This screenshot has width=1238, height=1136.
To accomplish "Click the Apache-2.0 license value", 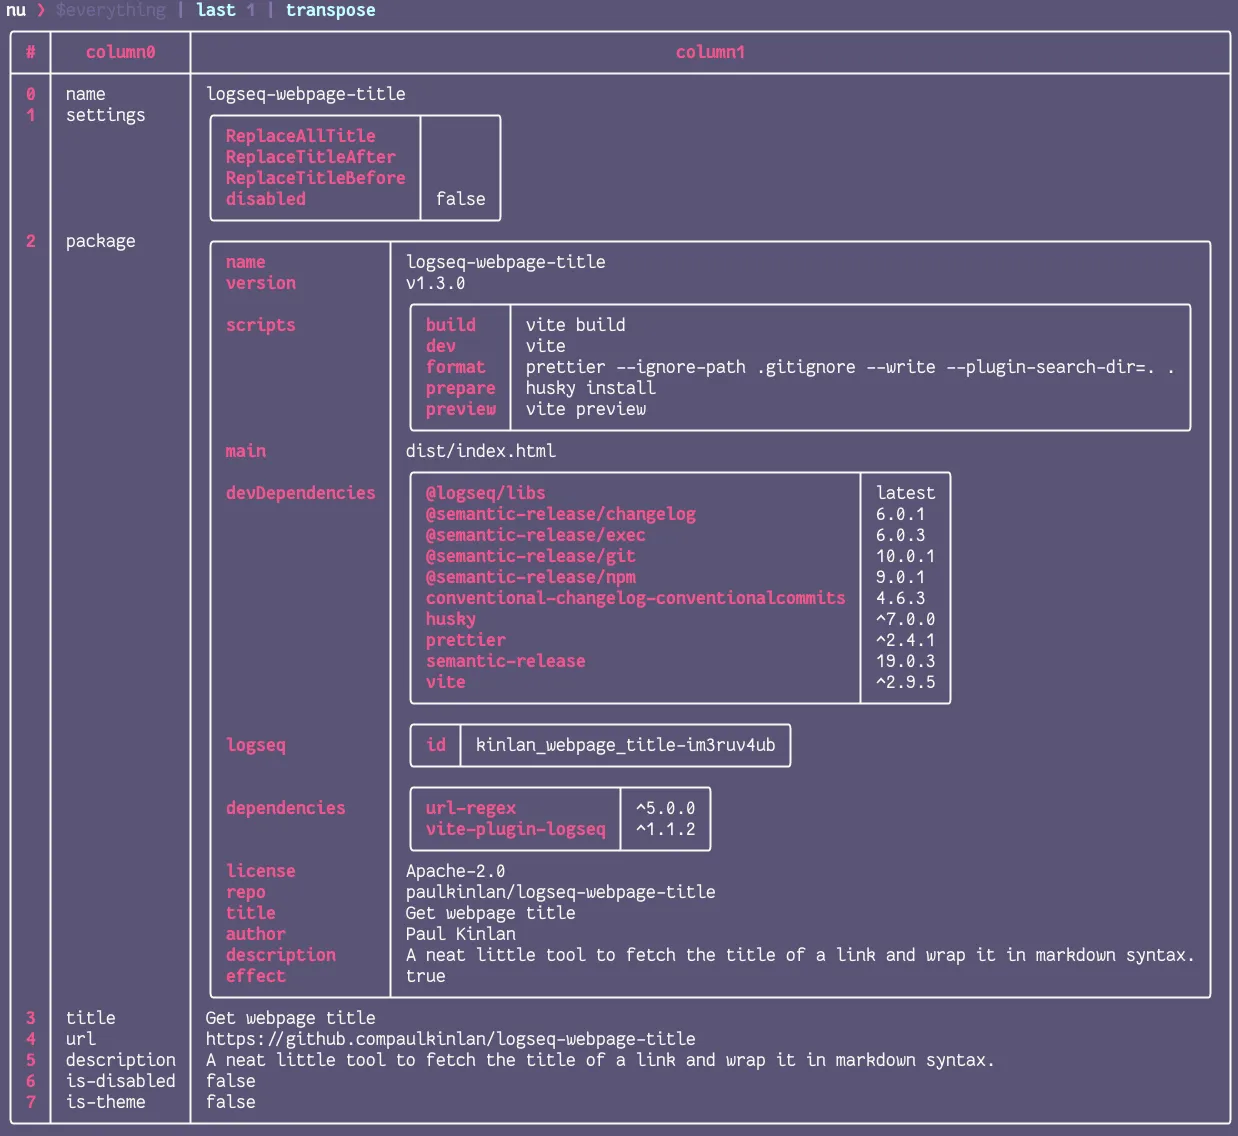I will point(455,871).
